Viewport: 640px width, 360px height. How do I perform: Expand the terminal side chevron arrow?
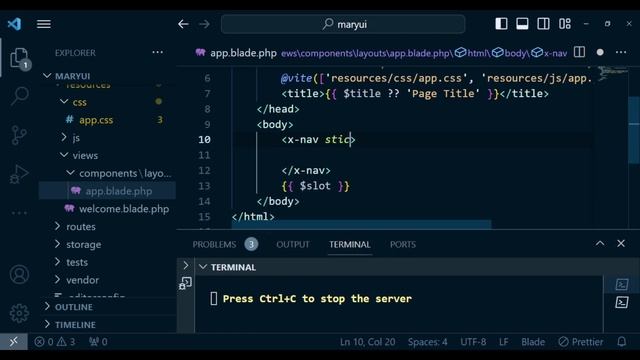(x=186, y=265)
